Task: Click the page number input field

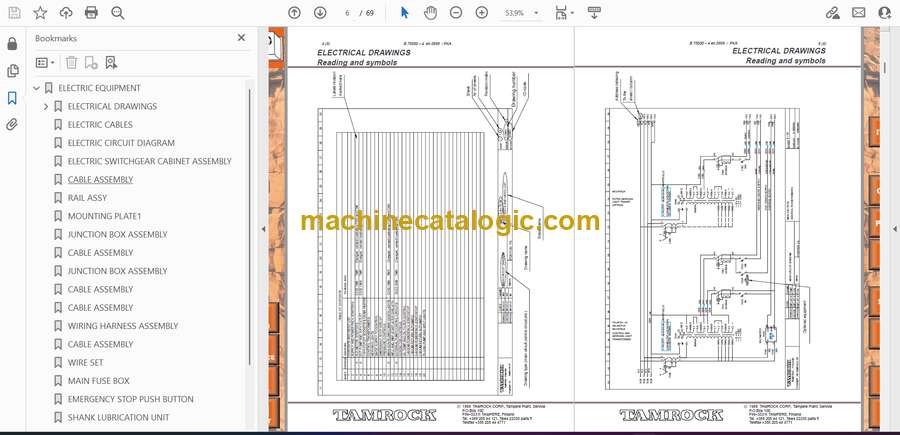Action: click(x=347, y=13)
